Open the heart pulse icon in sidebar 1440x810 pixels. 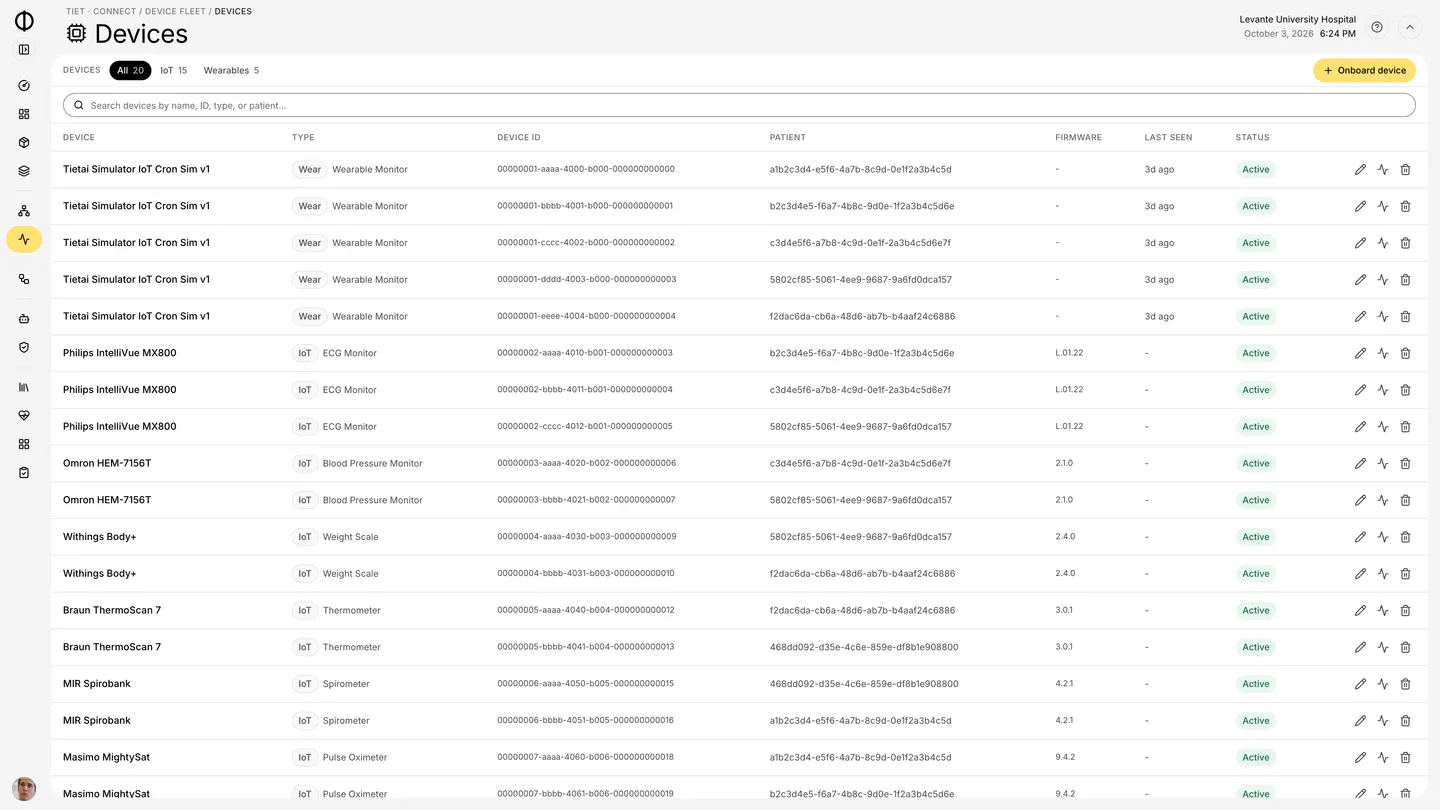pos(24,415)
